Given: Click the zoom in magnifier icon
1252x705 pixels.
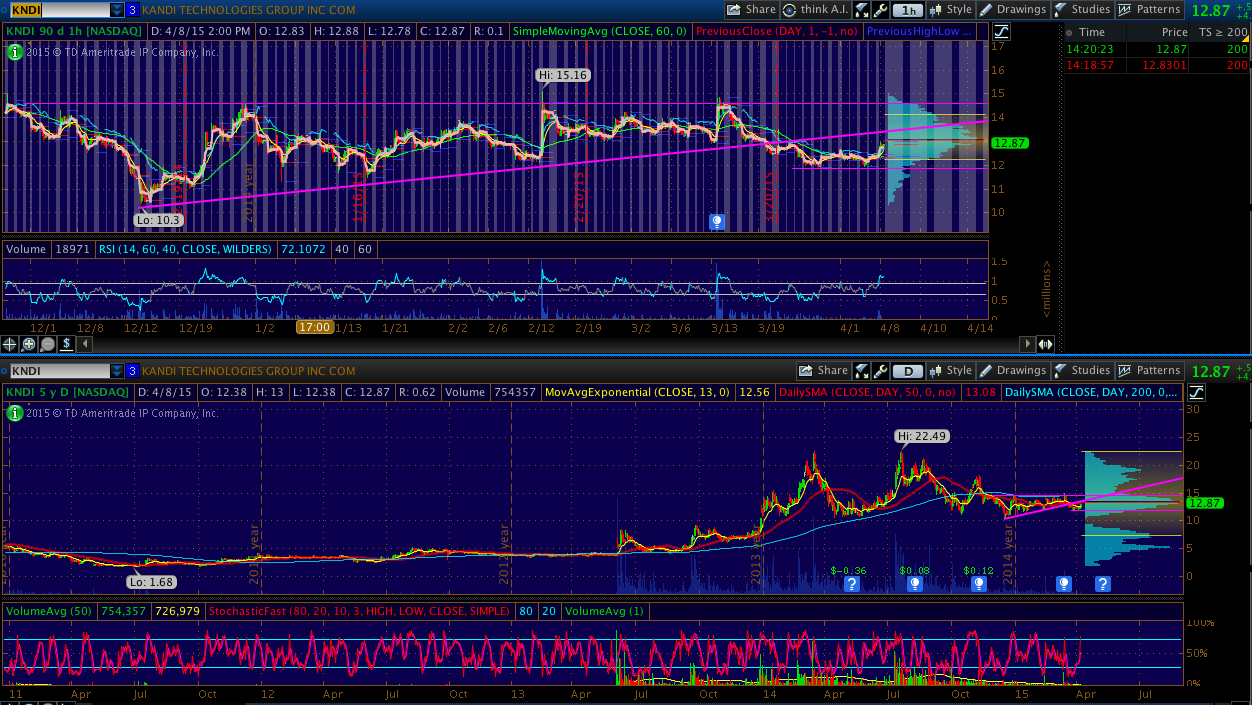Looking at the screenshot, I should [x=29, y=344].
